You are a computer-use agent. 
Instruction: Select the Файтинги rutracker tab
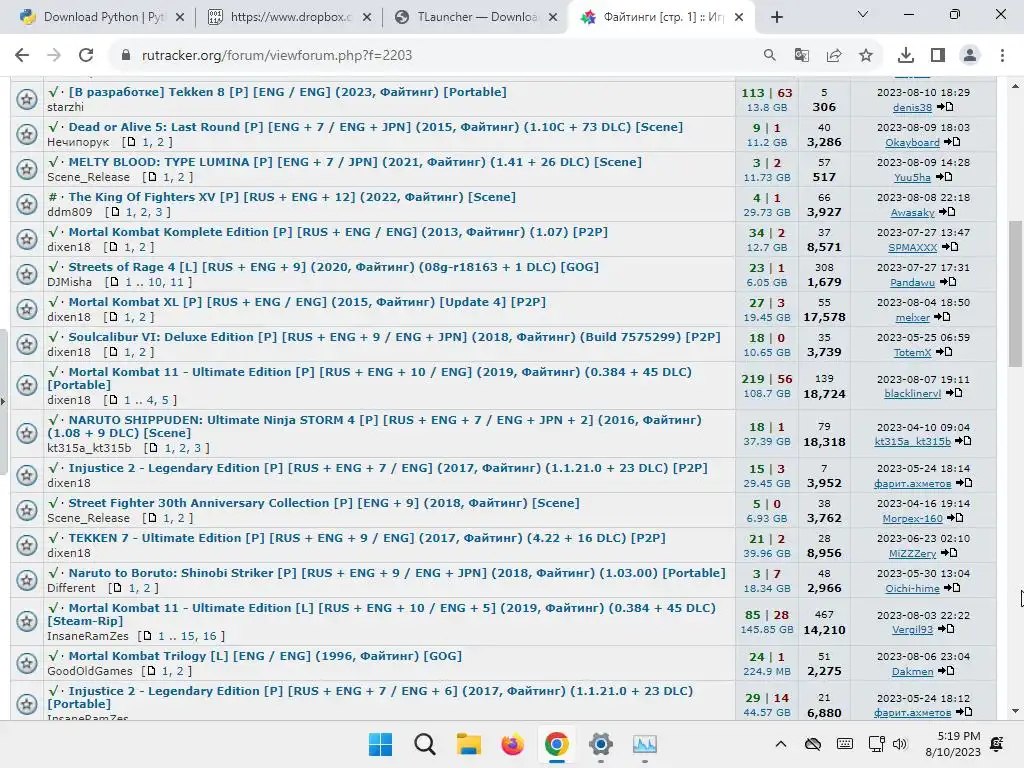pyautogui.click(x=663, y=17)
